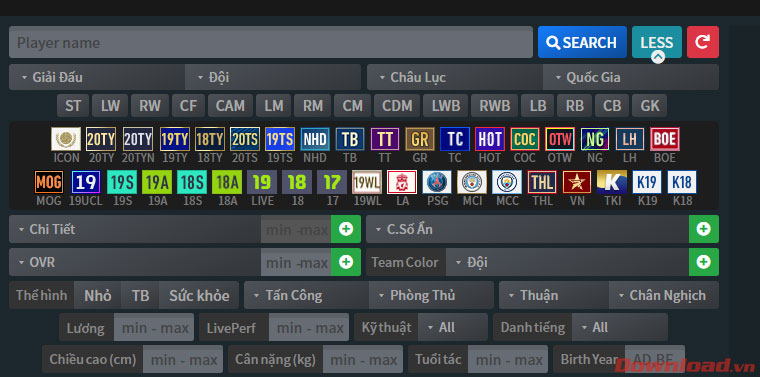Select the ICON season badge

66,139
